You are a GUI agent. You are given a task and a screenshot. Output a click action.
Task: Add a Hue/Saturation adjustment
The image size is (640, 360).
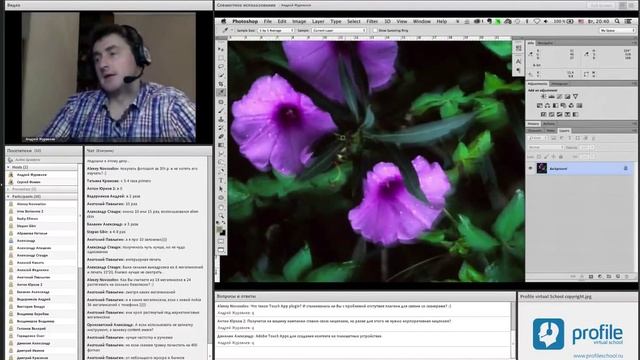(540, 105)
